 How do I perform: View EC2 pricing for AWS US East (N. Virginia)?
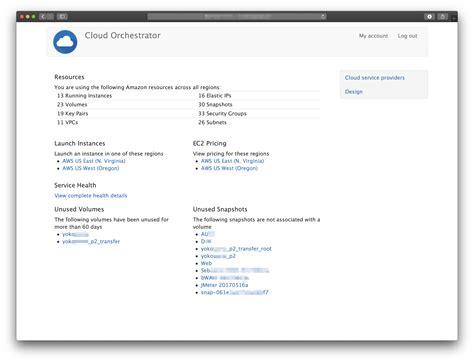(x=232, y=161)
